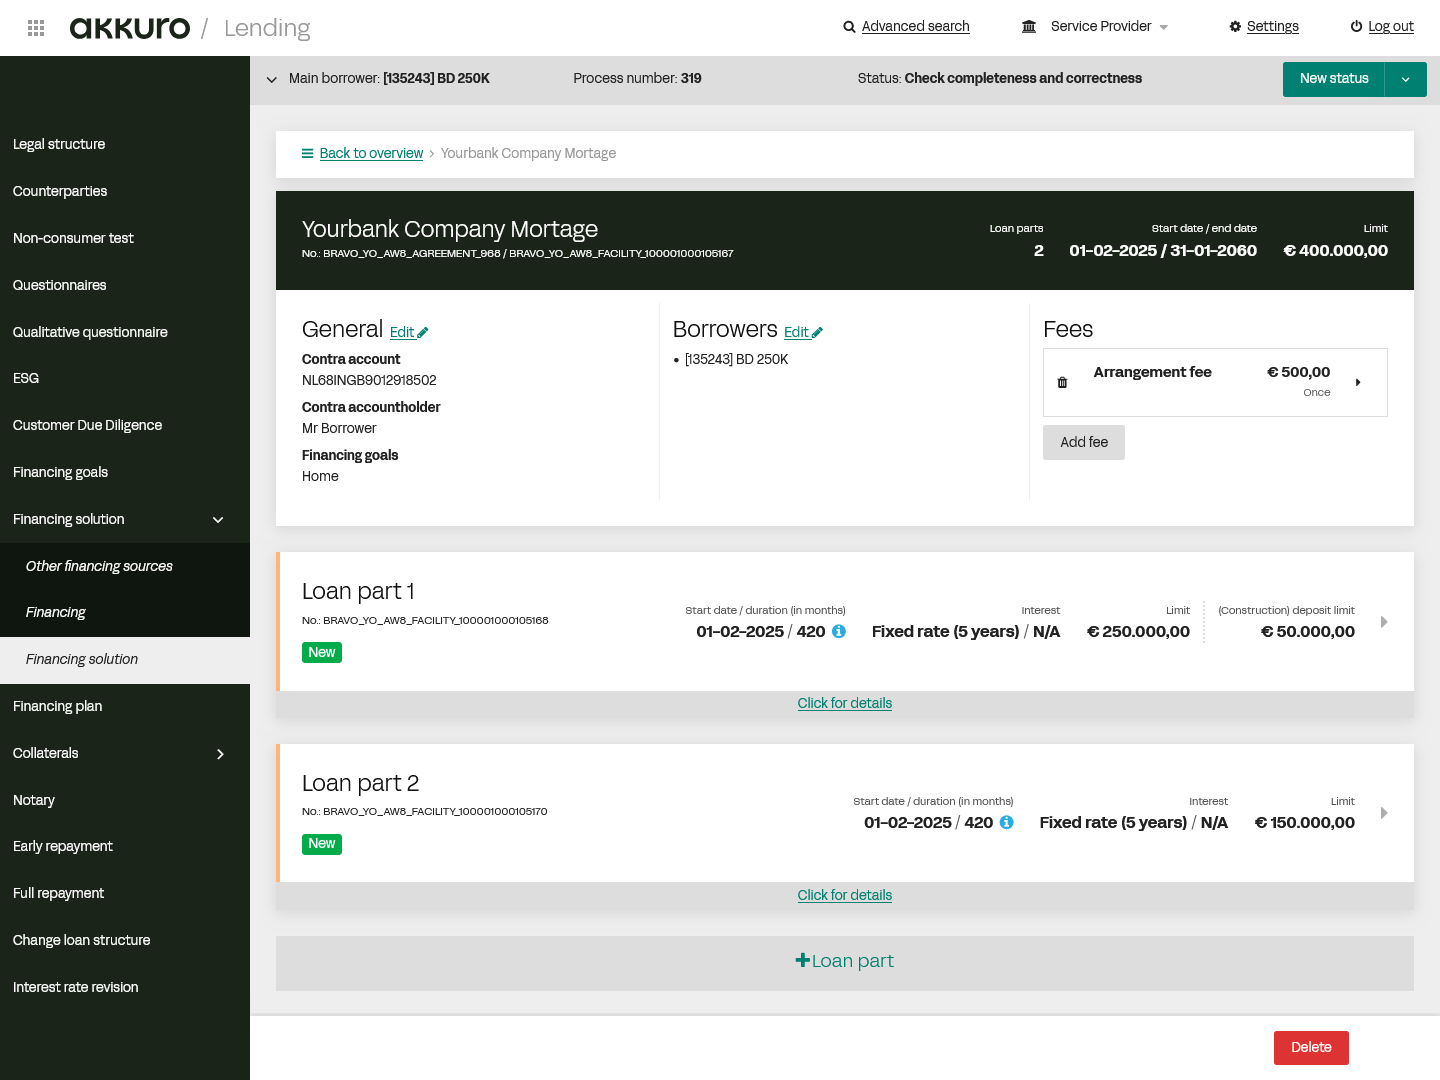The width and height of the screenshot is (1440, 1080).
Task: Click the Back to overview link
Action: [x=371, y=153]
